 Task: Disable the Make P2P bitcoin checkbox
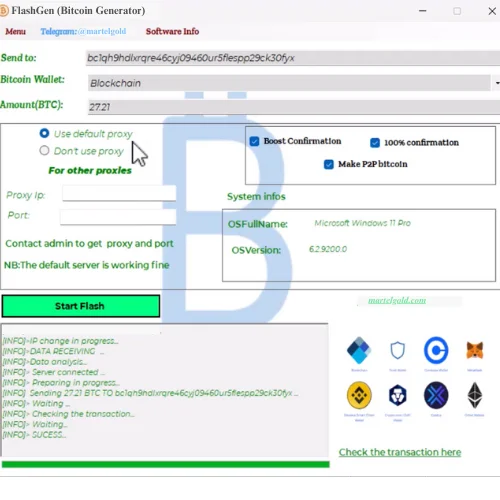[329, 164]
